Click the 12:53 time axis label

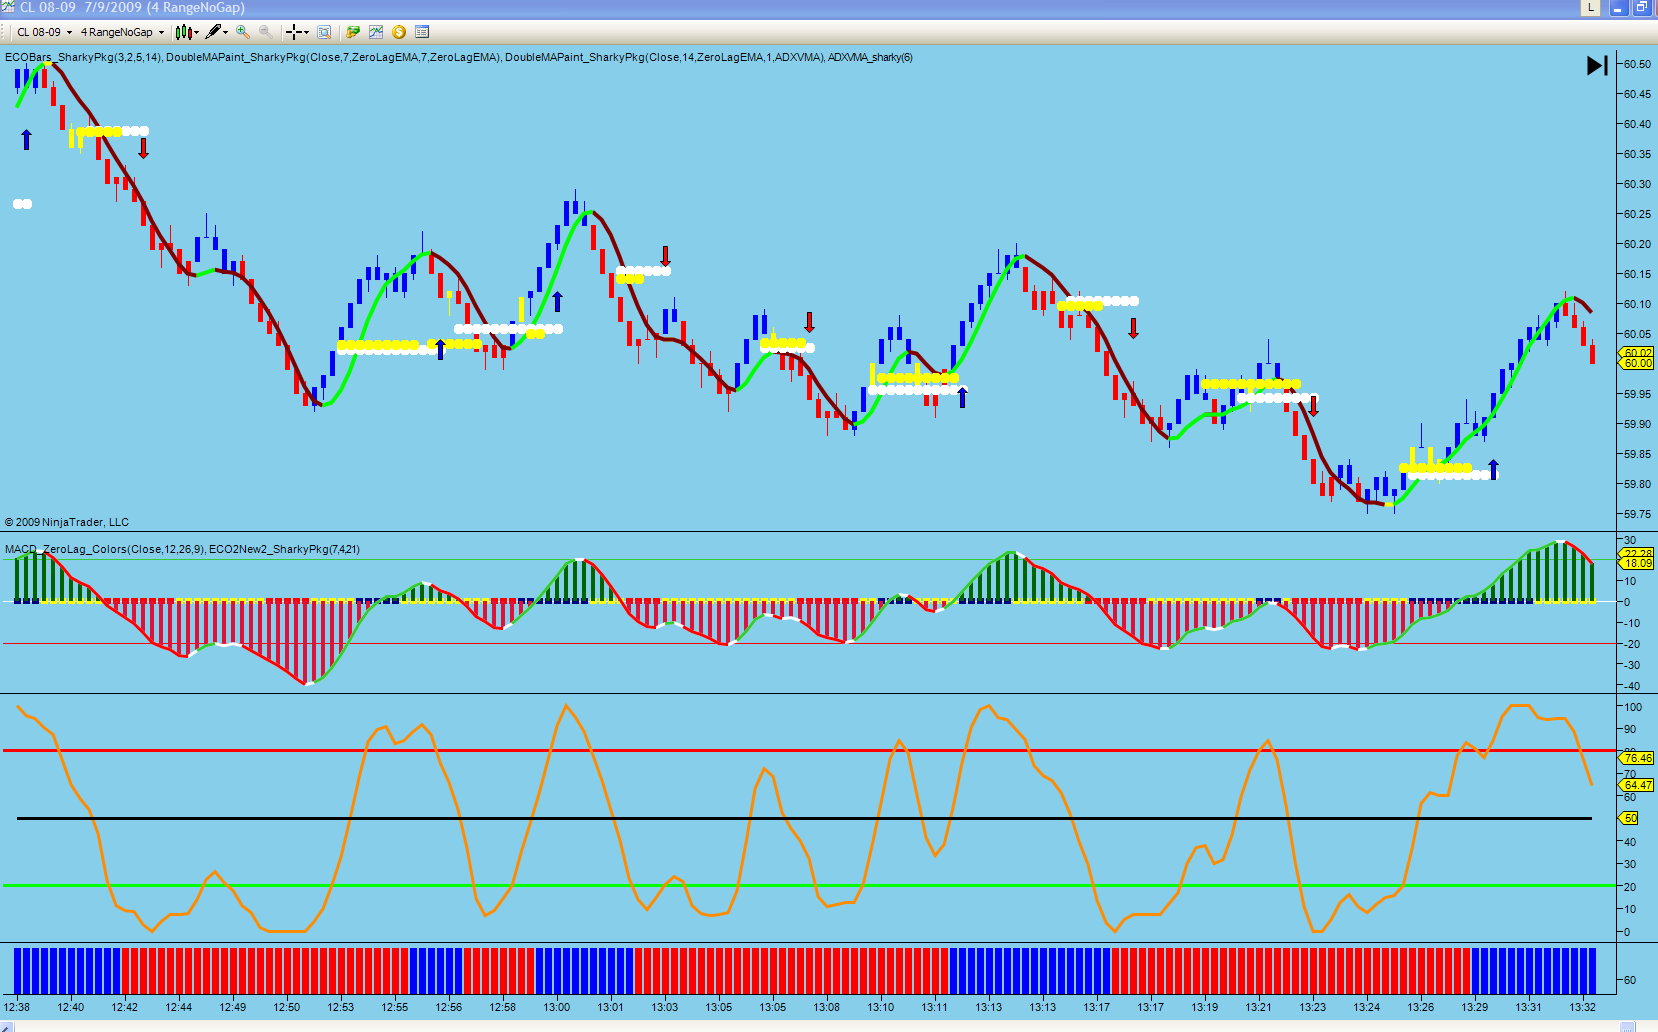pos(341,1007)
